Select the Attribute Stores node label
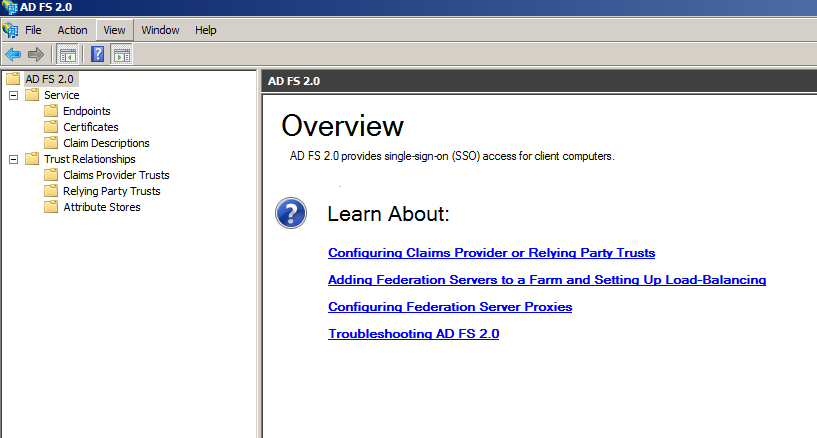 [x=102, y=207]
